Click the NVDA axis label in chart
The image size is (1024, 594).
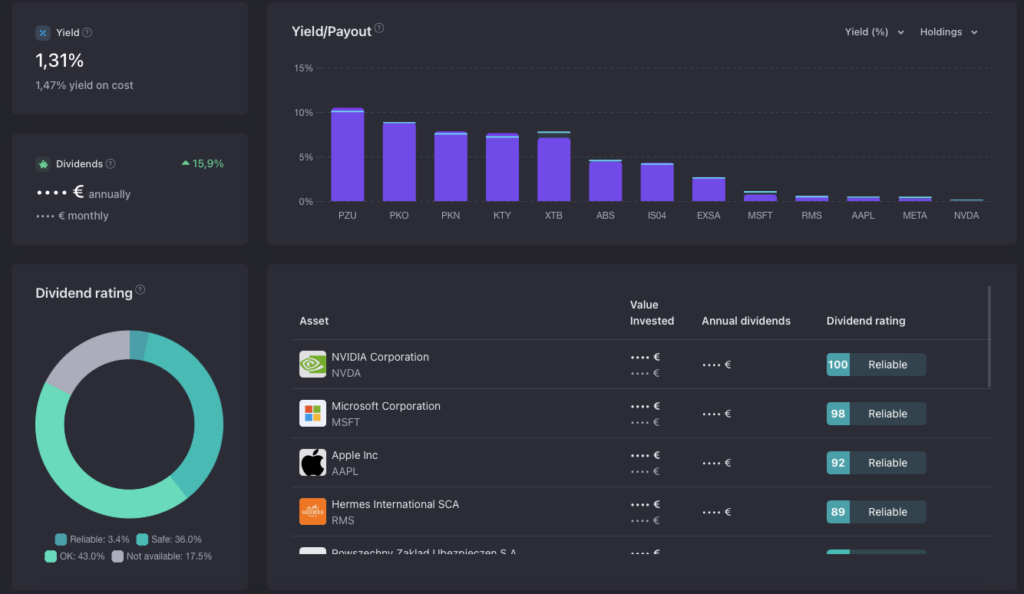(967, 215)
